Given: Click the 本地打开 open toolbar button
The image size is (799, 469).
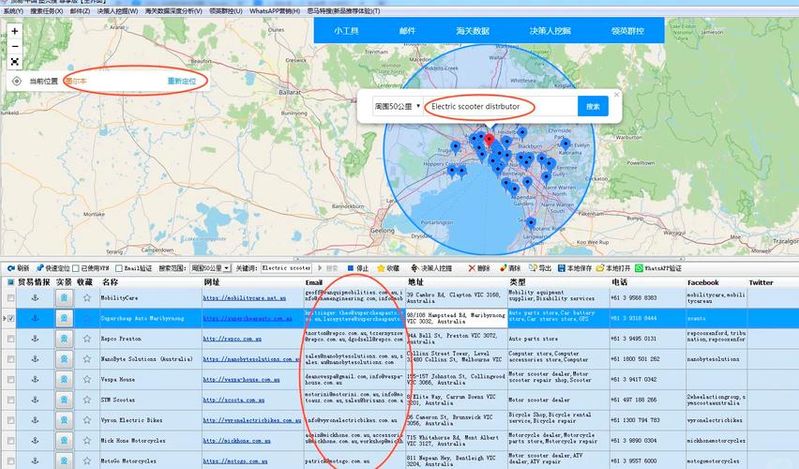Looking at the screenshot, I should click(613, 268).
